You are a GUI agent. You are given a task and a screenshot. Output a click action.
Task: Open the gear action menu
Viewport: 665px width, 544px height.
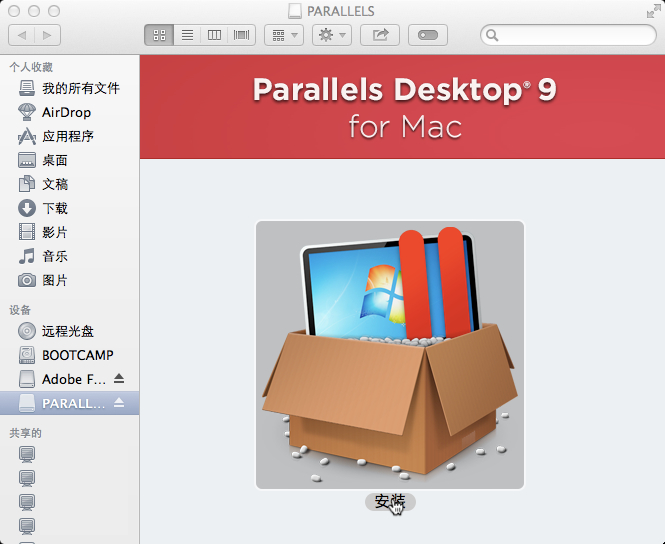coord(332,35)
